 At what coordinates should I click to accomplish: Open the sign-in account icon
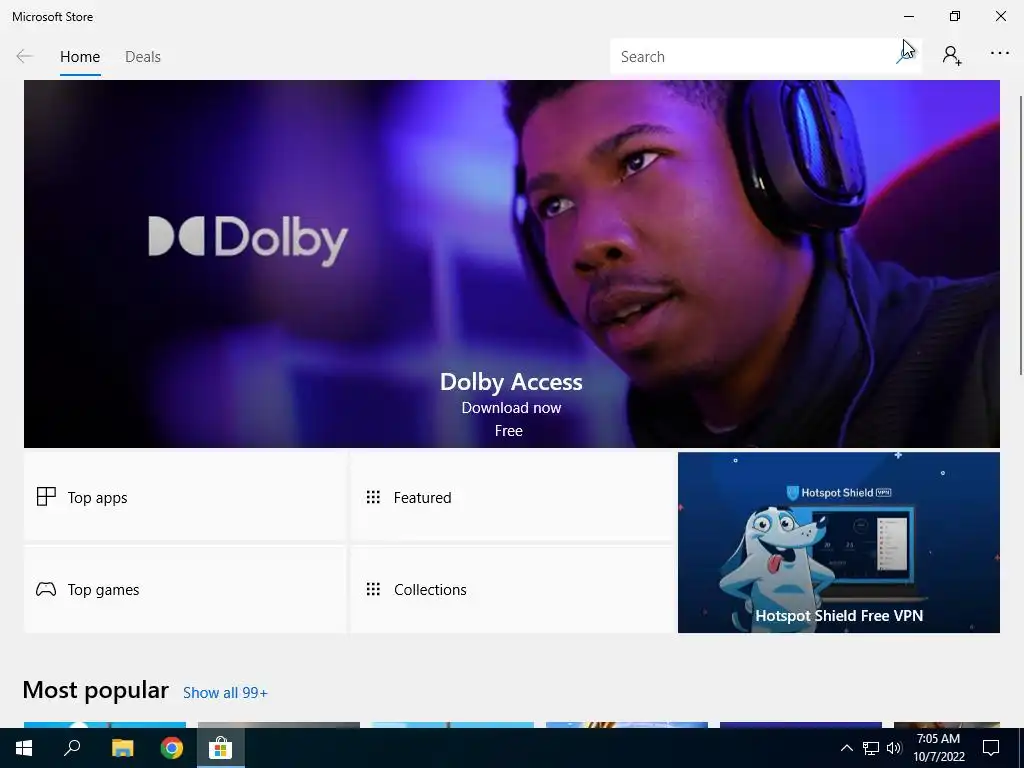coord(952,56)
